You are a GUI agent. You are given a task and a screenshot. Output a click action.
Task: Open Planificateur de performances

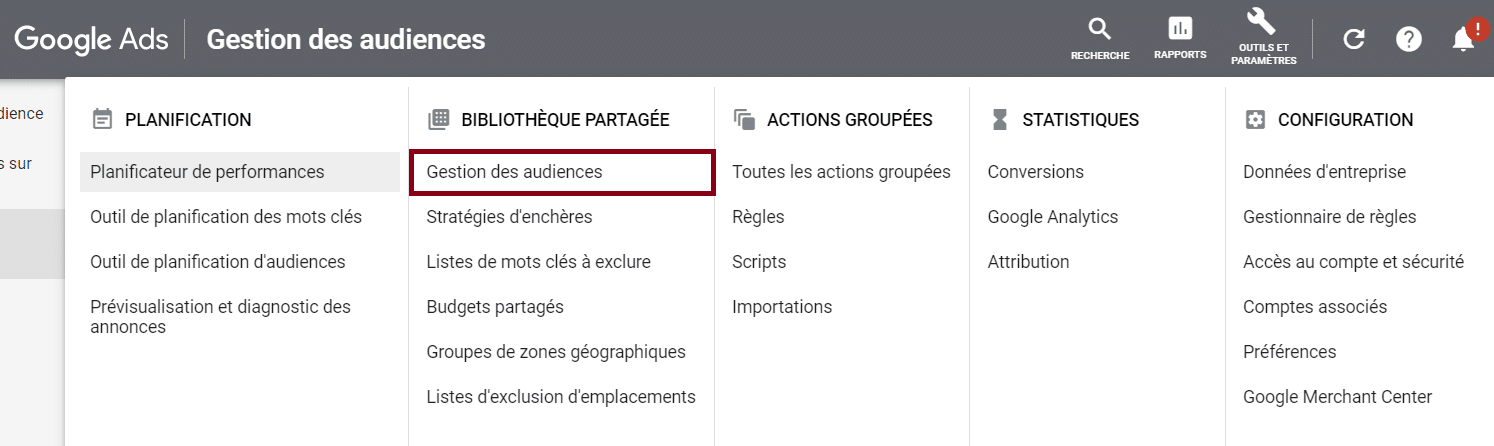point(207,172)
